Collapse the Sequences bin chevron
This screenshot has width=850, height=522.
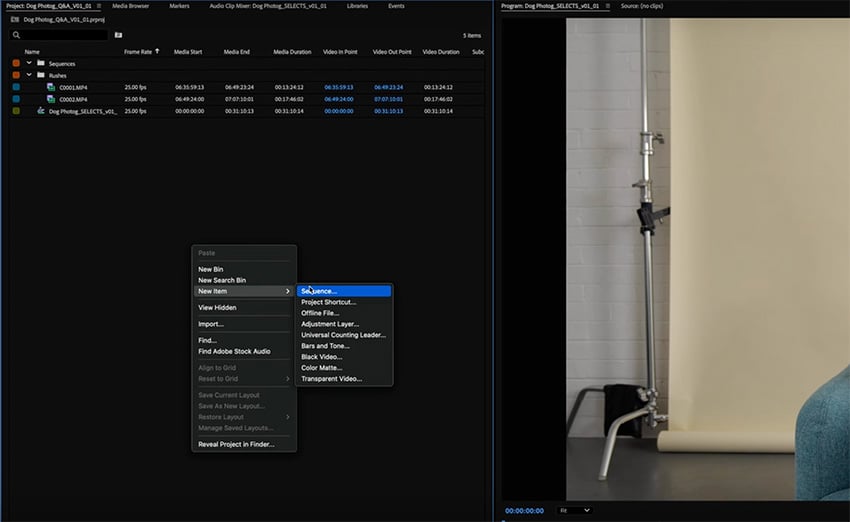pyautogui.click(x=29, y=63)
